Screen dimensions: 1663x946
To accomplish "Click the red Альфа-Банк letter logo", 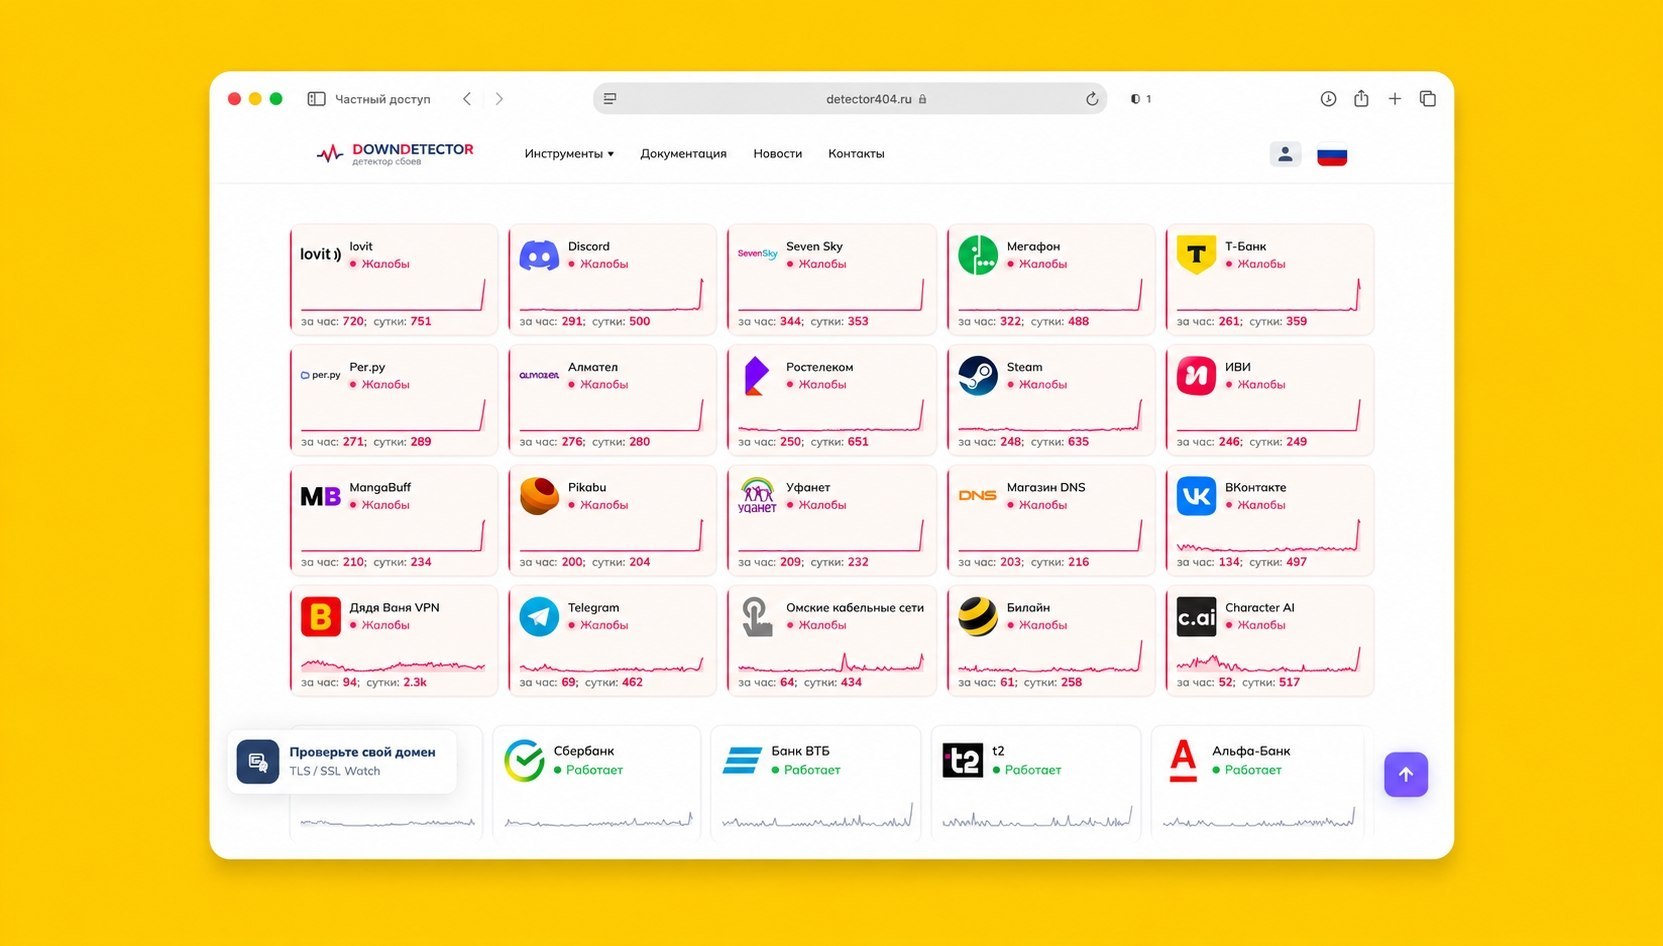I will click(1183, 760).
